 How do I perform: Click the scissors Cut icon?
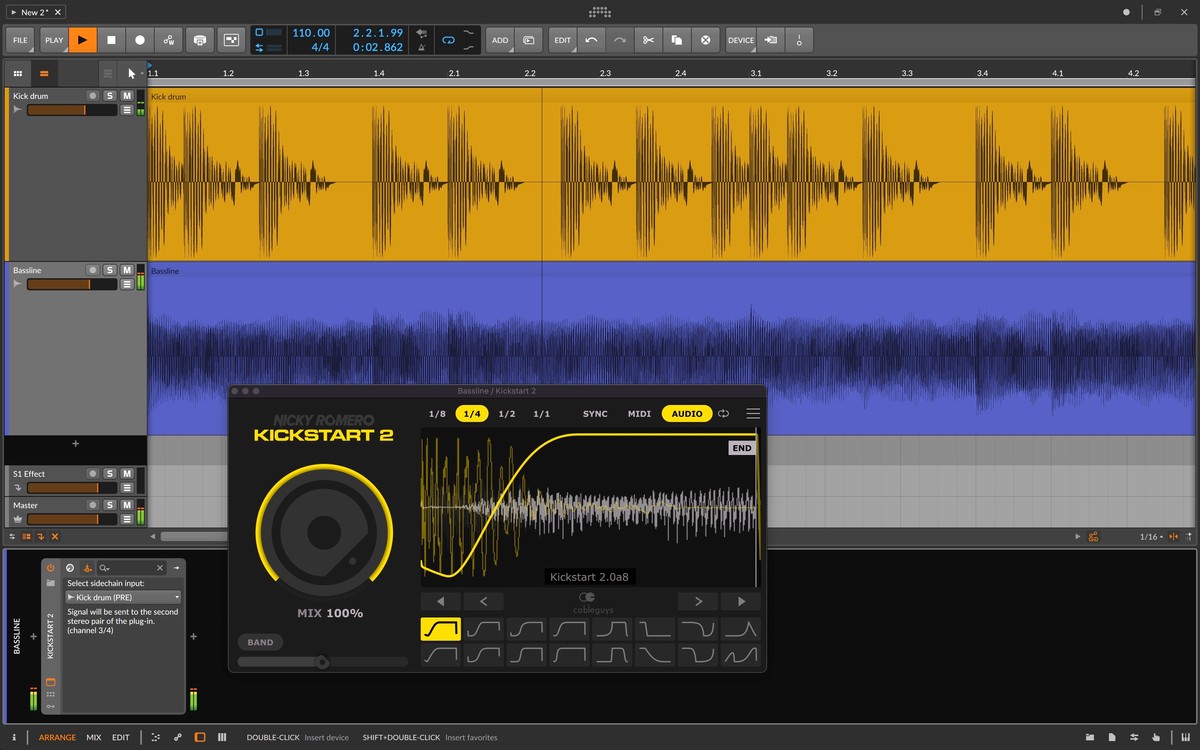click(648, 40)
